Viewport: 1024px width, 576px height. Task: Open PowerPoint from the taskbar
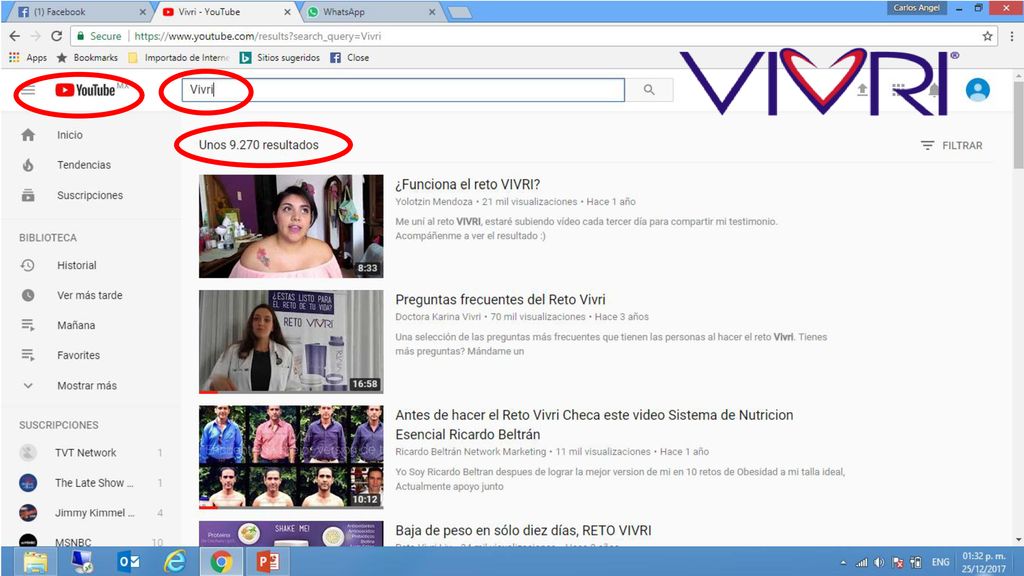268,562
